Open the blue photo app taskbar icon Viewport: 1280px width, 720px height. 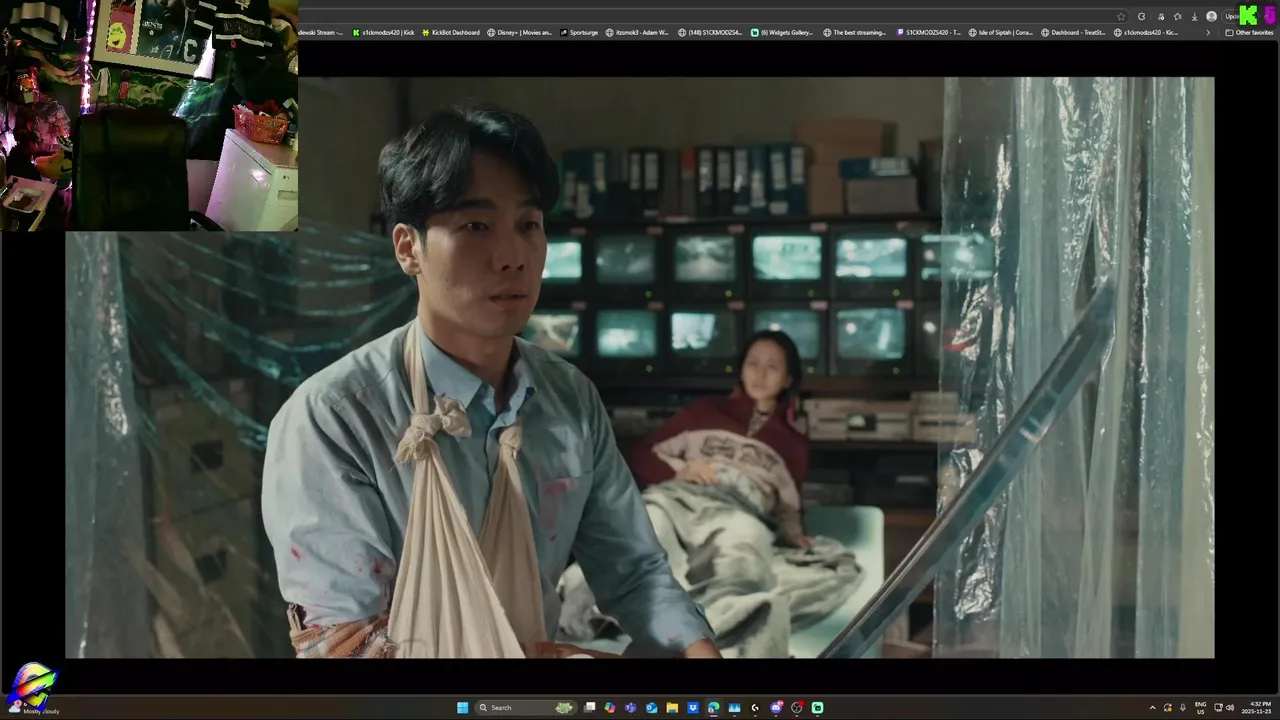734,707
